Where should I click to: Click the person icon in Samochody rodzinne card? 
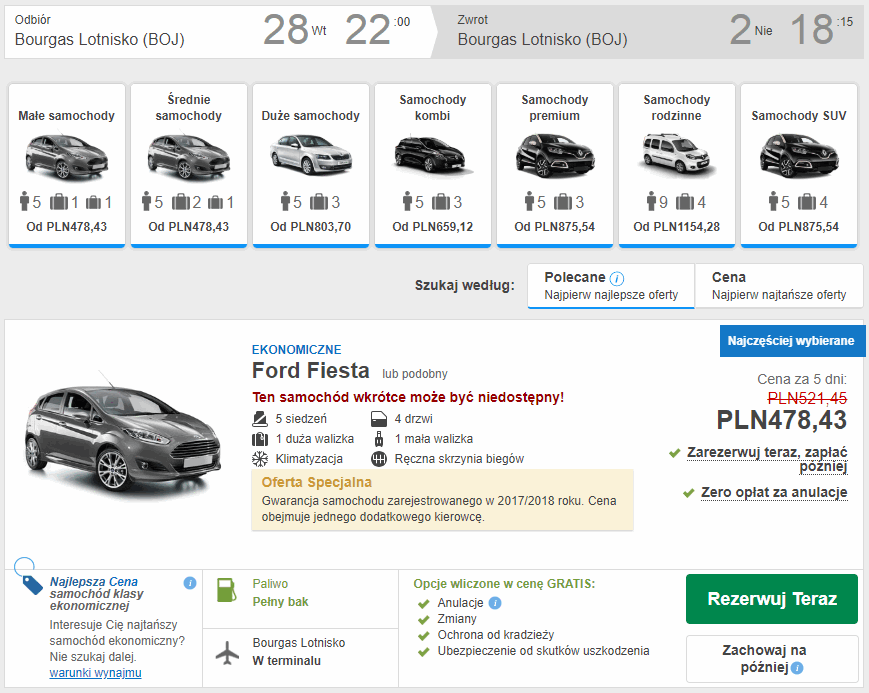click(x=651, y=201)
